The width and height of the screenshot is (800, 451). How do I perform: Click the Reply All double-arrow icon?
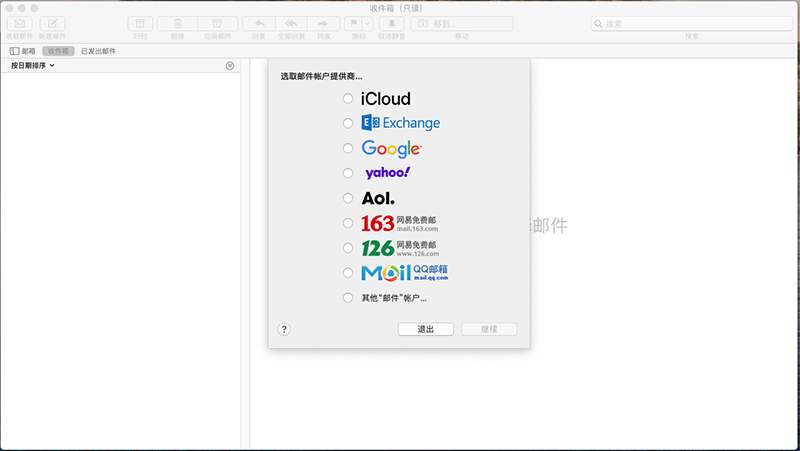point(291,23)
